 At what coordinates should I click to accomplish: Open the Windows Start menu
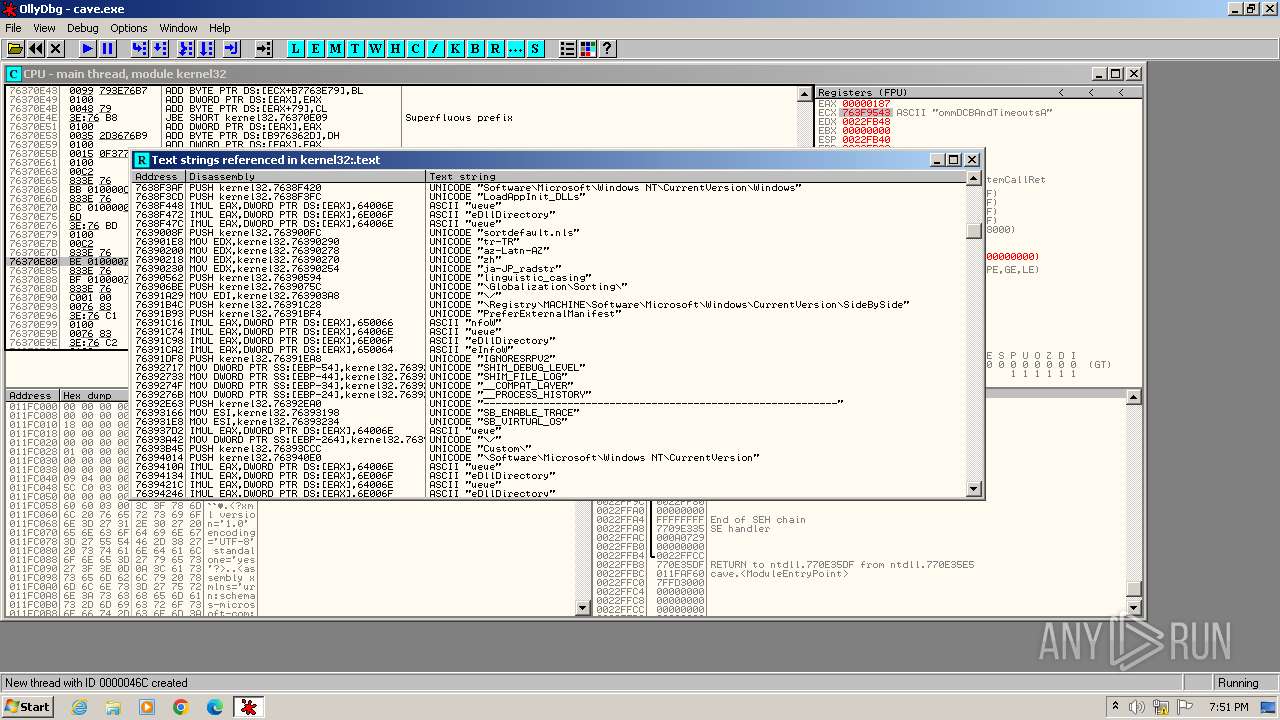(27, 706)
